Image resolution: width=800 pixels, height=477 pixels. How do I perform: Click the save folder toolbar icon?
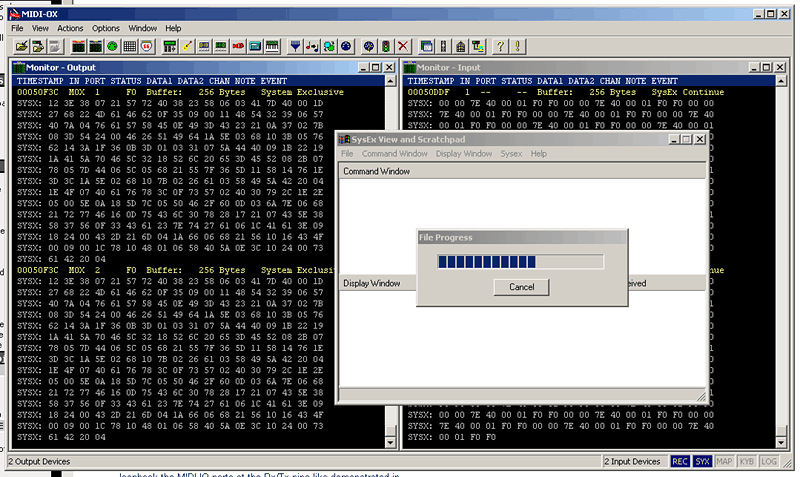click(38, 46)
